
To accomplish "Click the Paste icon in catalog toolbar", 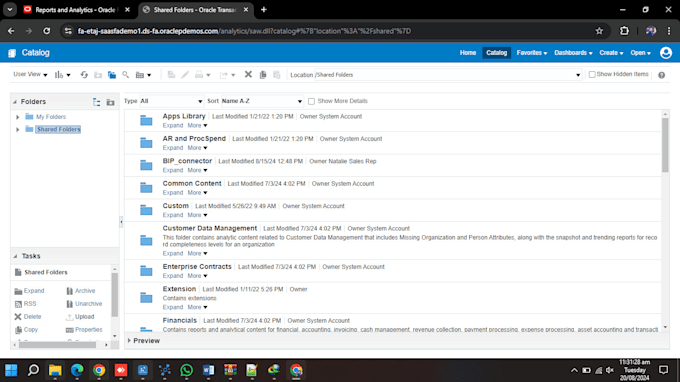I will 277,75.
